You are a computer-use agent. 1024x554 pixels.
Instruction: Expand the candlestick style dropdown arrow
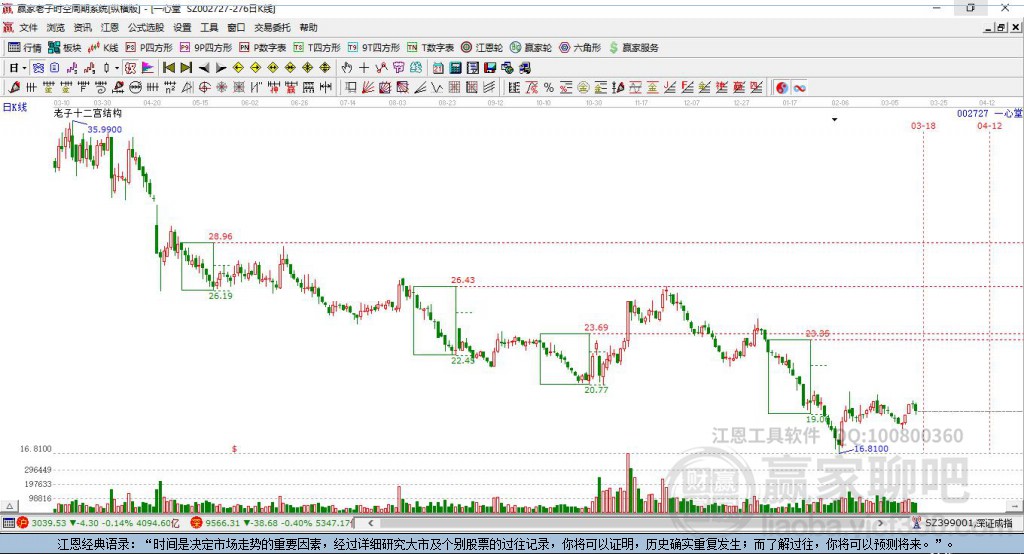pos(117,67)
